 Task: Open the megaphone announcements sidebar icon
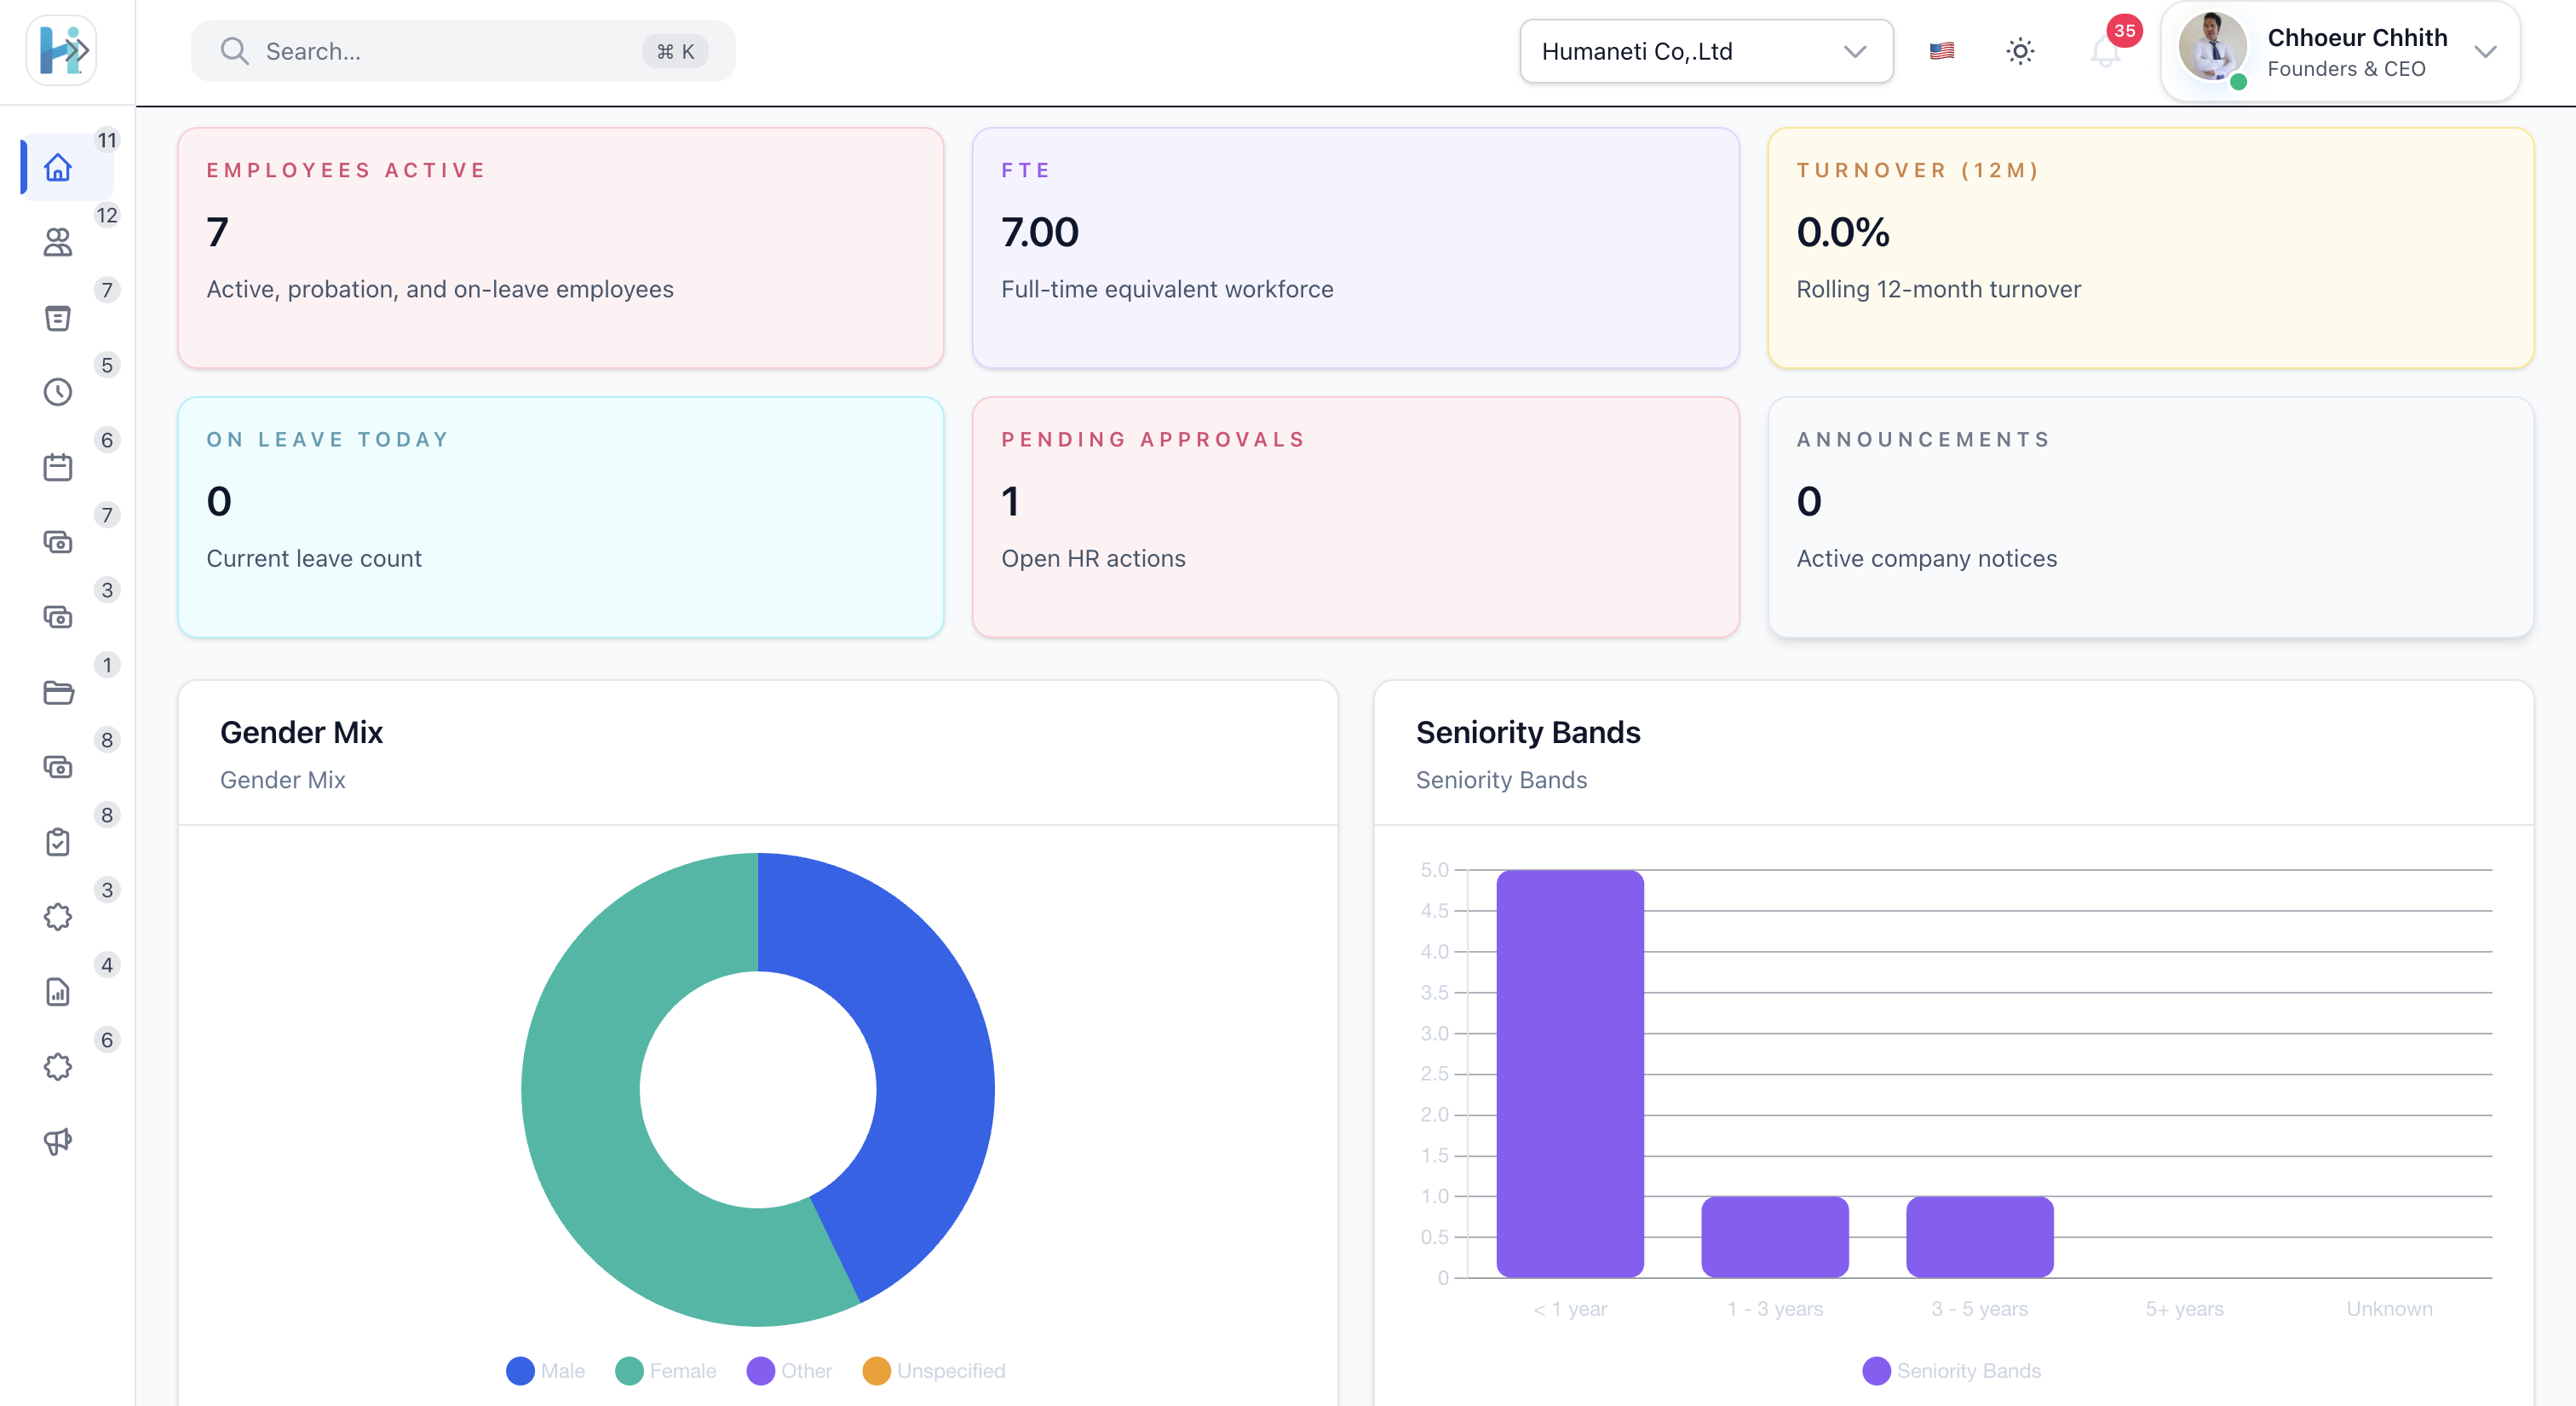(x=58, y=1142)
